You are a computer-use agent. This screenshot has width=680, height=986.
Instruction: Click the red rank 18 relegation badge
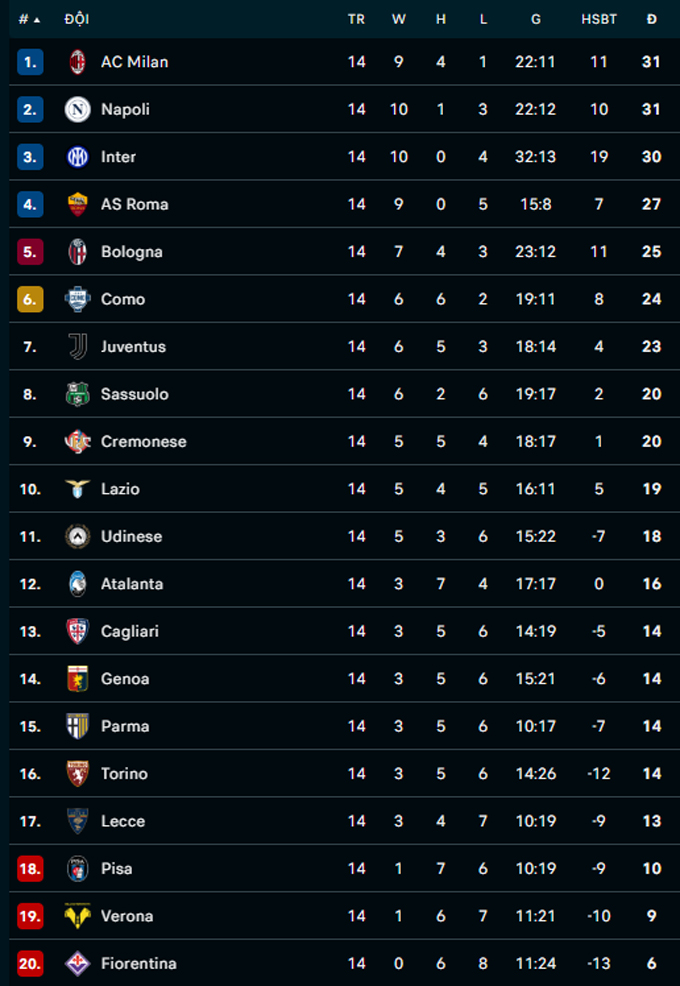pos(30,869)
